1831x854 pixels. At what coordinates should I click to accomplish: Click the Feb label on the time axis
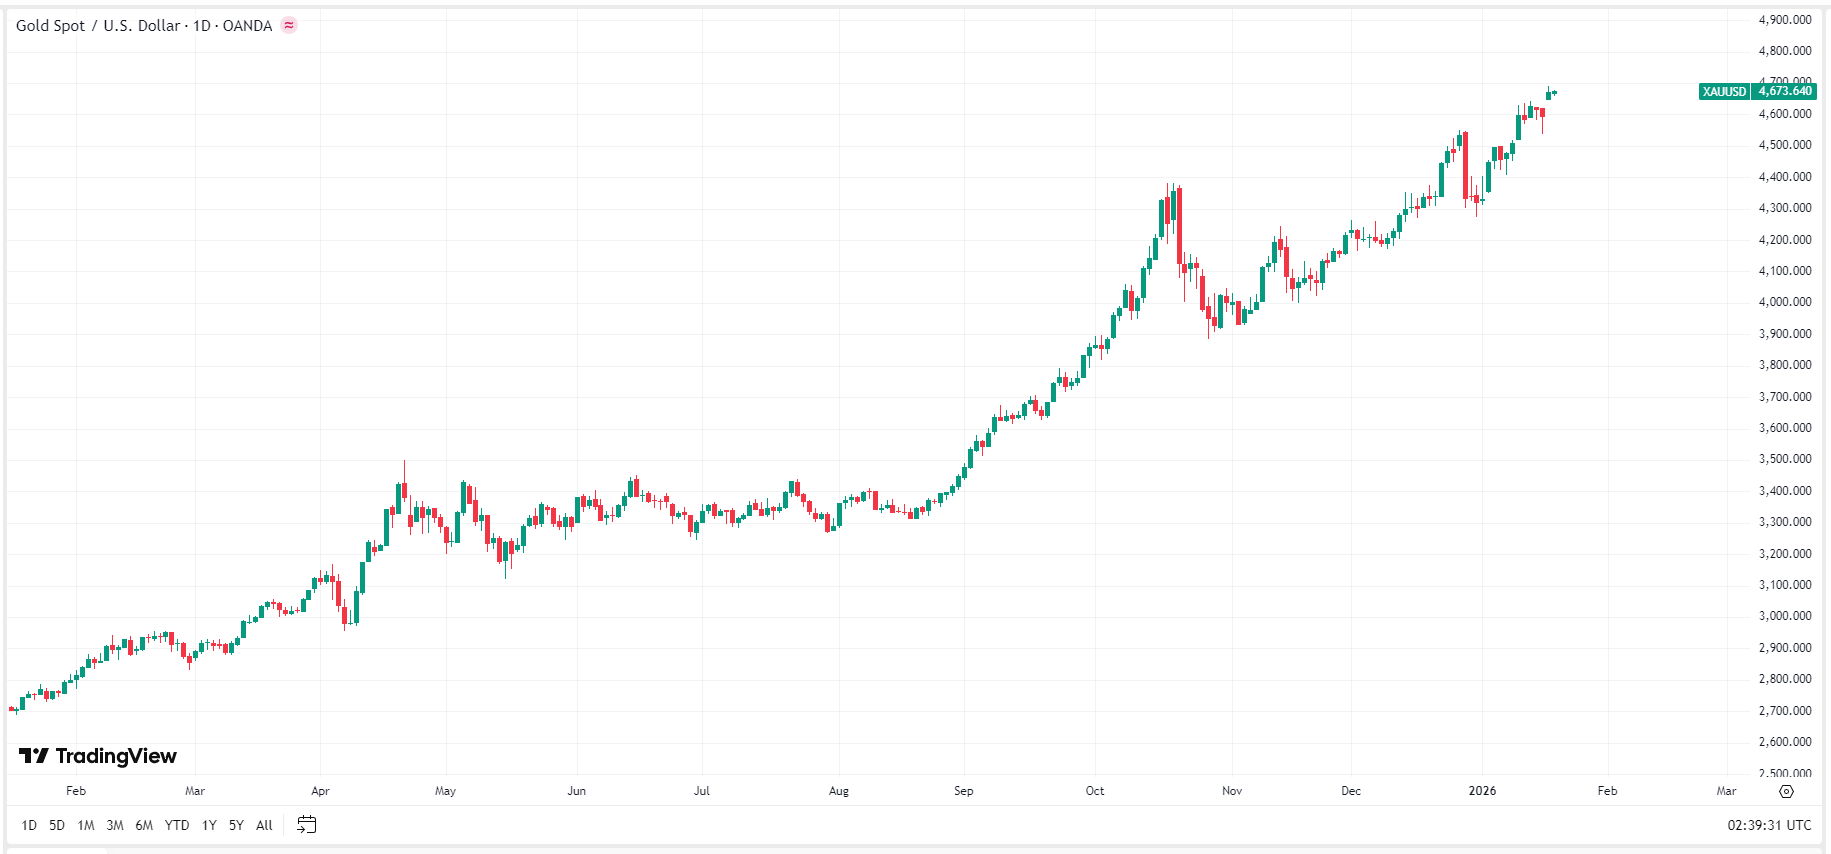pos(75,790)
